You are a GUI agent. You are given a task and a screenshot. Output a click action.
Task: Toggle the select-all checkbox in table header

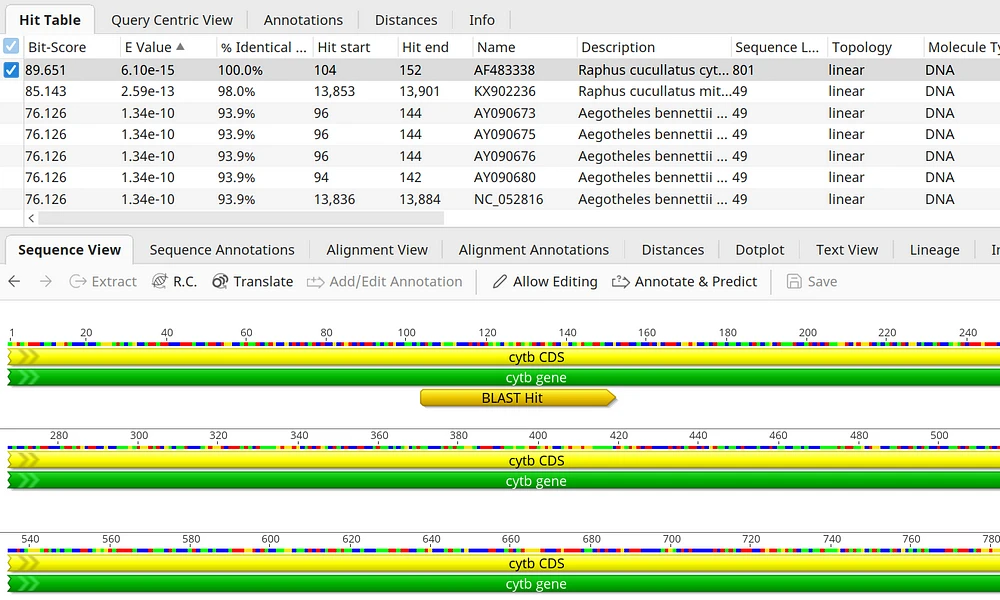coord(11,47)
